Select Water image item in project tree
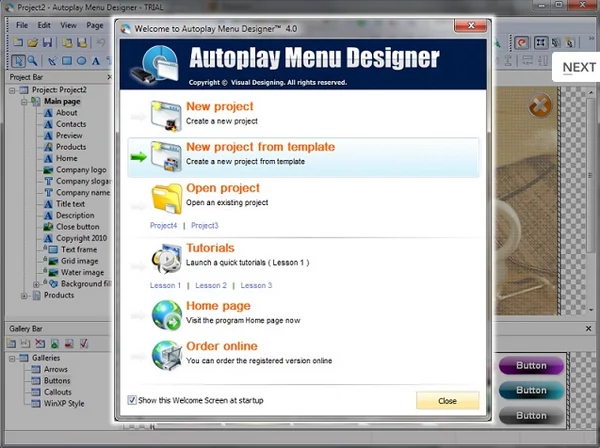The width and height of the screenshot is (600, 448). (82, 272)
